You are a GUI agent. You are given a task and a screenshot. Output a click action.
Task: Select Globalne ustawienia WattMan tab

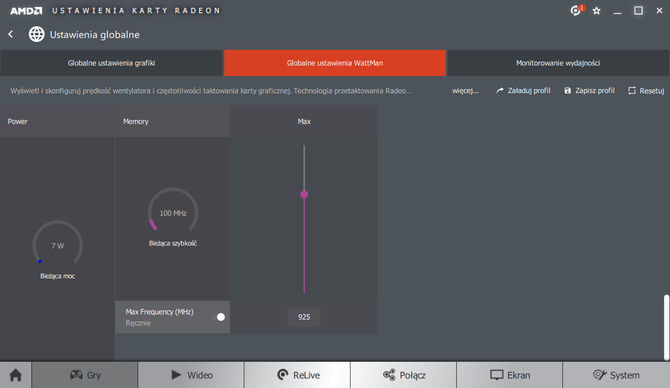click(335, 63)
